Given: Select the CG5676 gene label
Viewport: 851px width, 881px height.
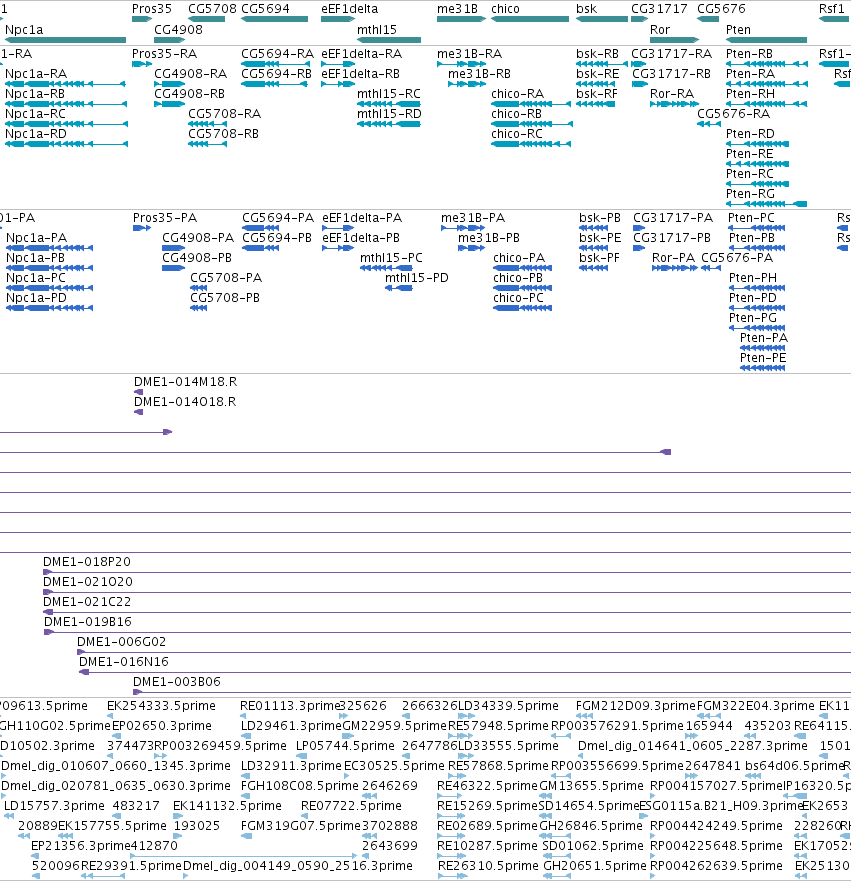Looking at the screenshot, I should click(x=721, y=9).
